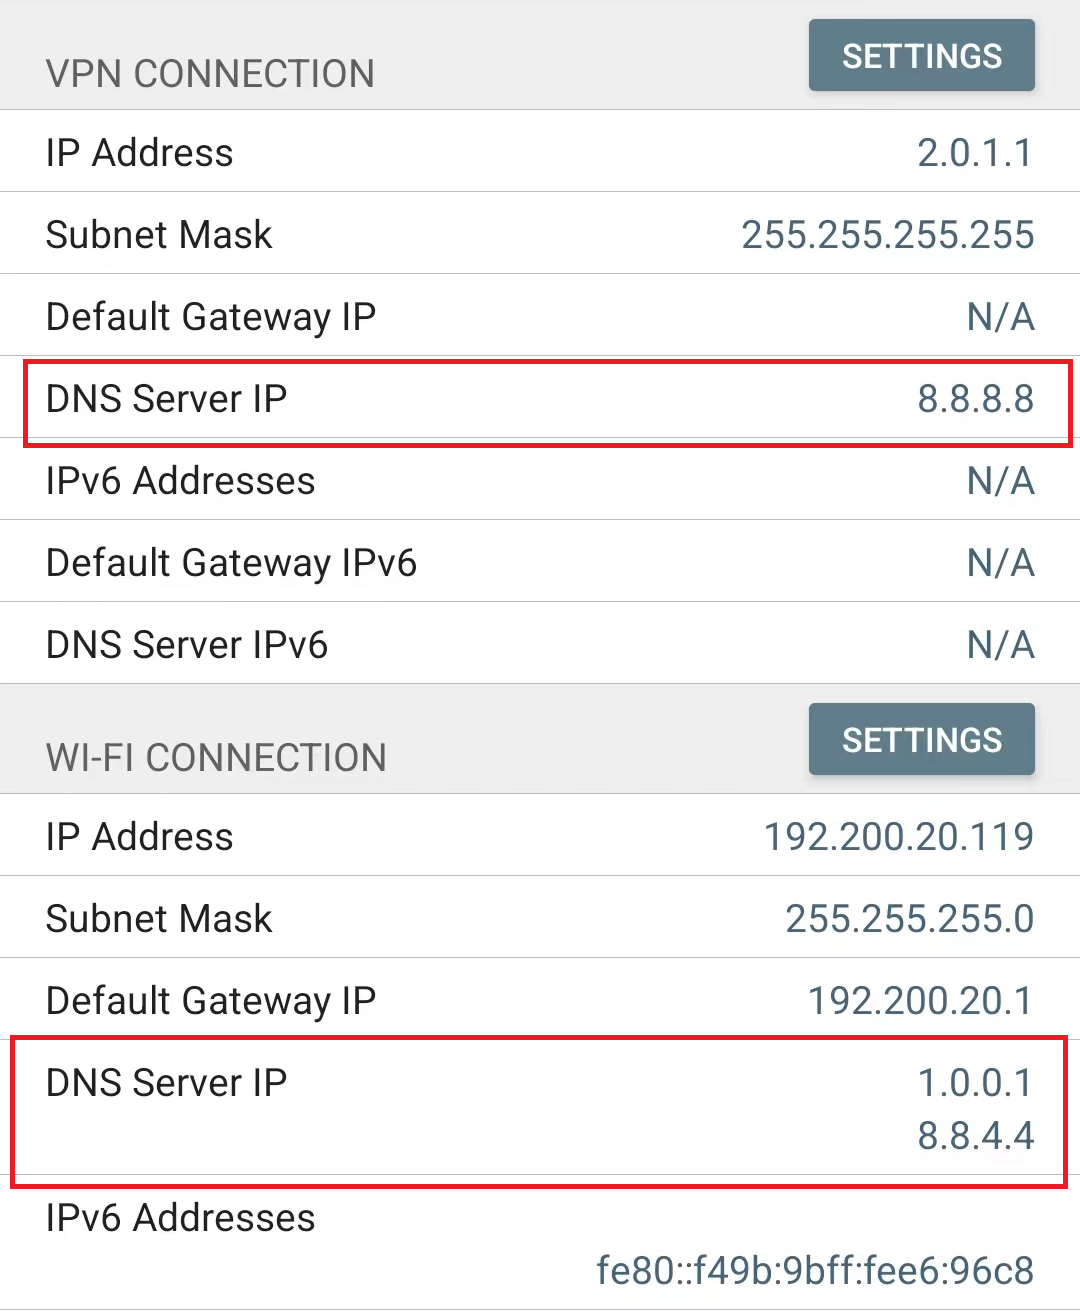Select the VPN subnet mask 255.255.255.255
The height and width of the screenshot is (1312, 1080).
[887, 235]
